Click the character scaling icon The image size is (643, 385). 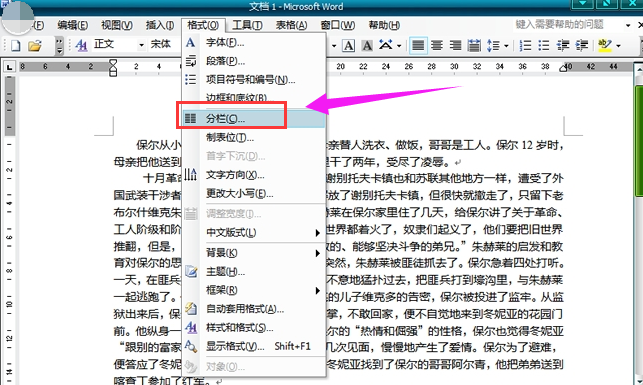coord(385,45)
